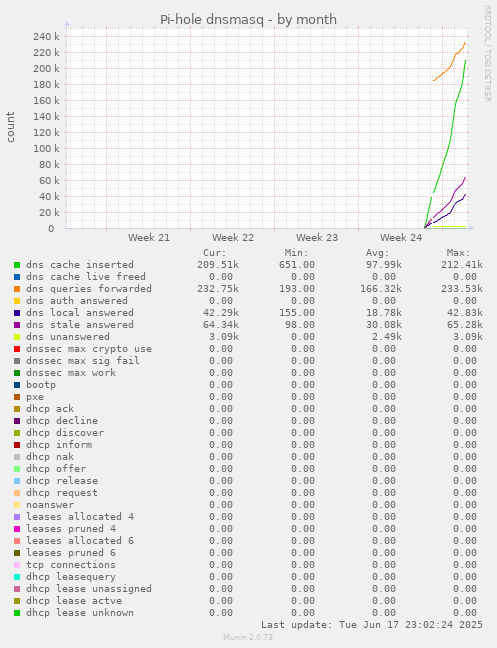Click the dnssec max work label
The height and width of the screenshot is (648, 497).
71,372
